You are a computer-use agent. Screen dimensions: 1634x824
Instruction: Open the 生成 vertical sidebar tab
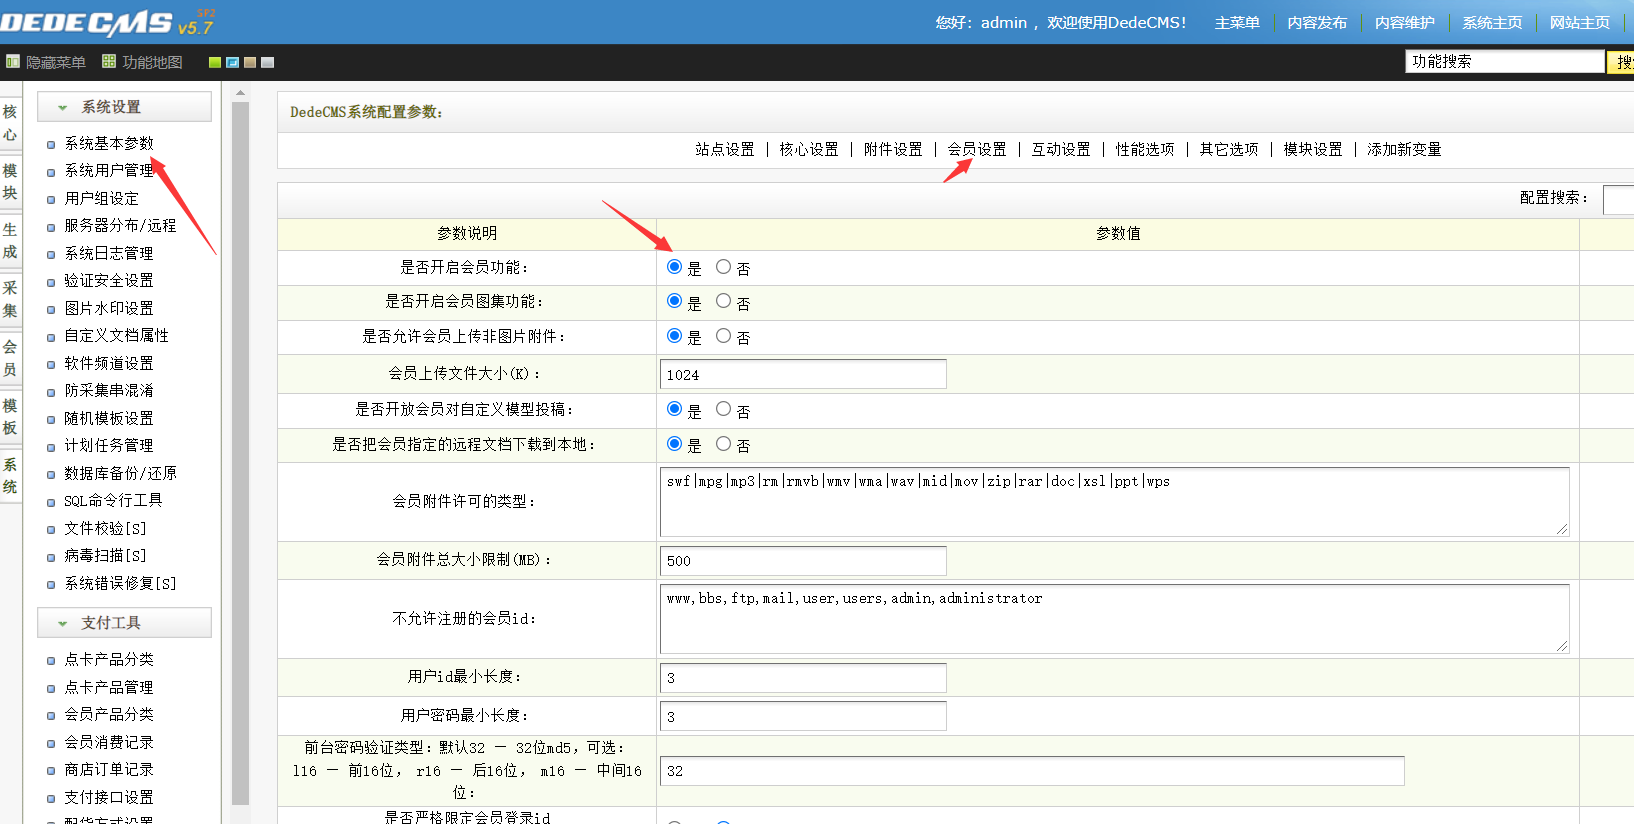10,241
